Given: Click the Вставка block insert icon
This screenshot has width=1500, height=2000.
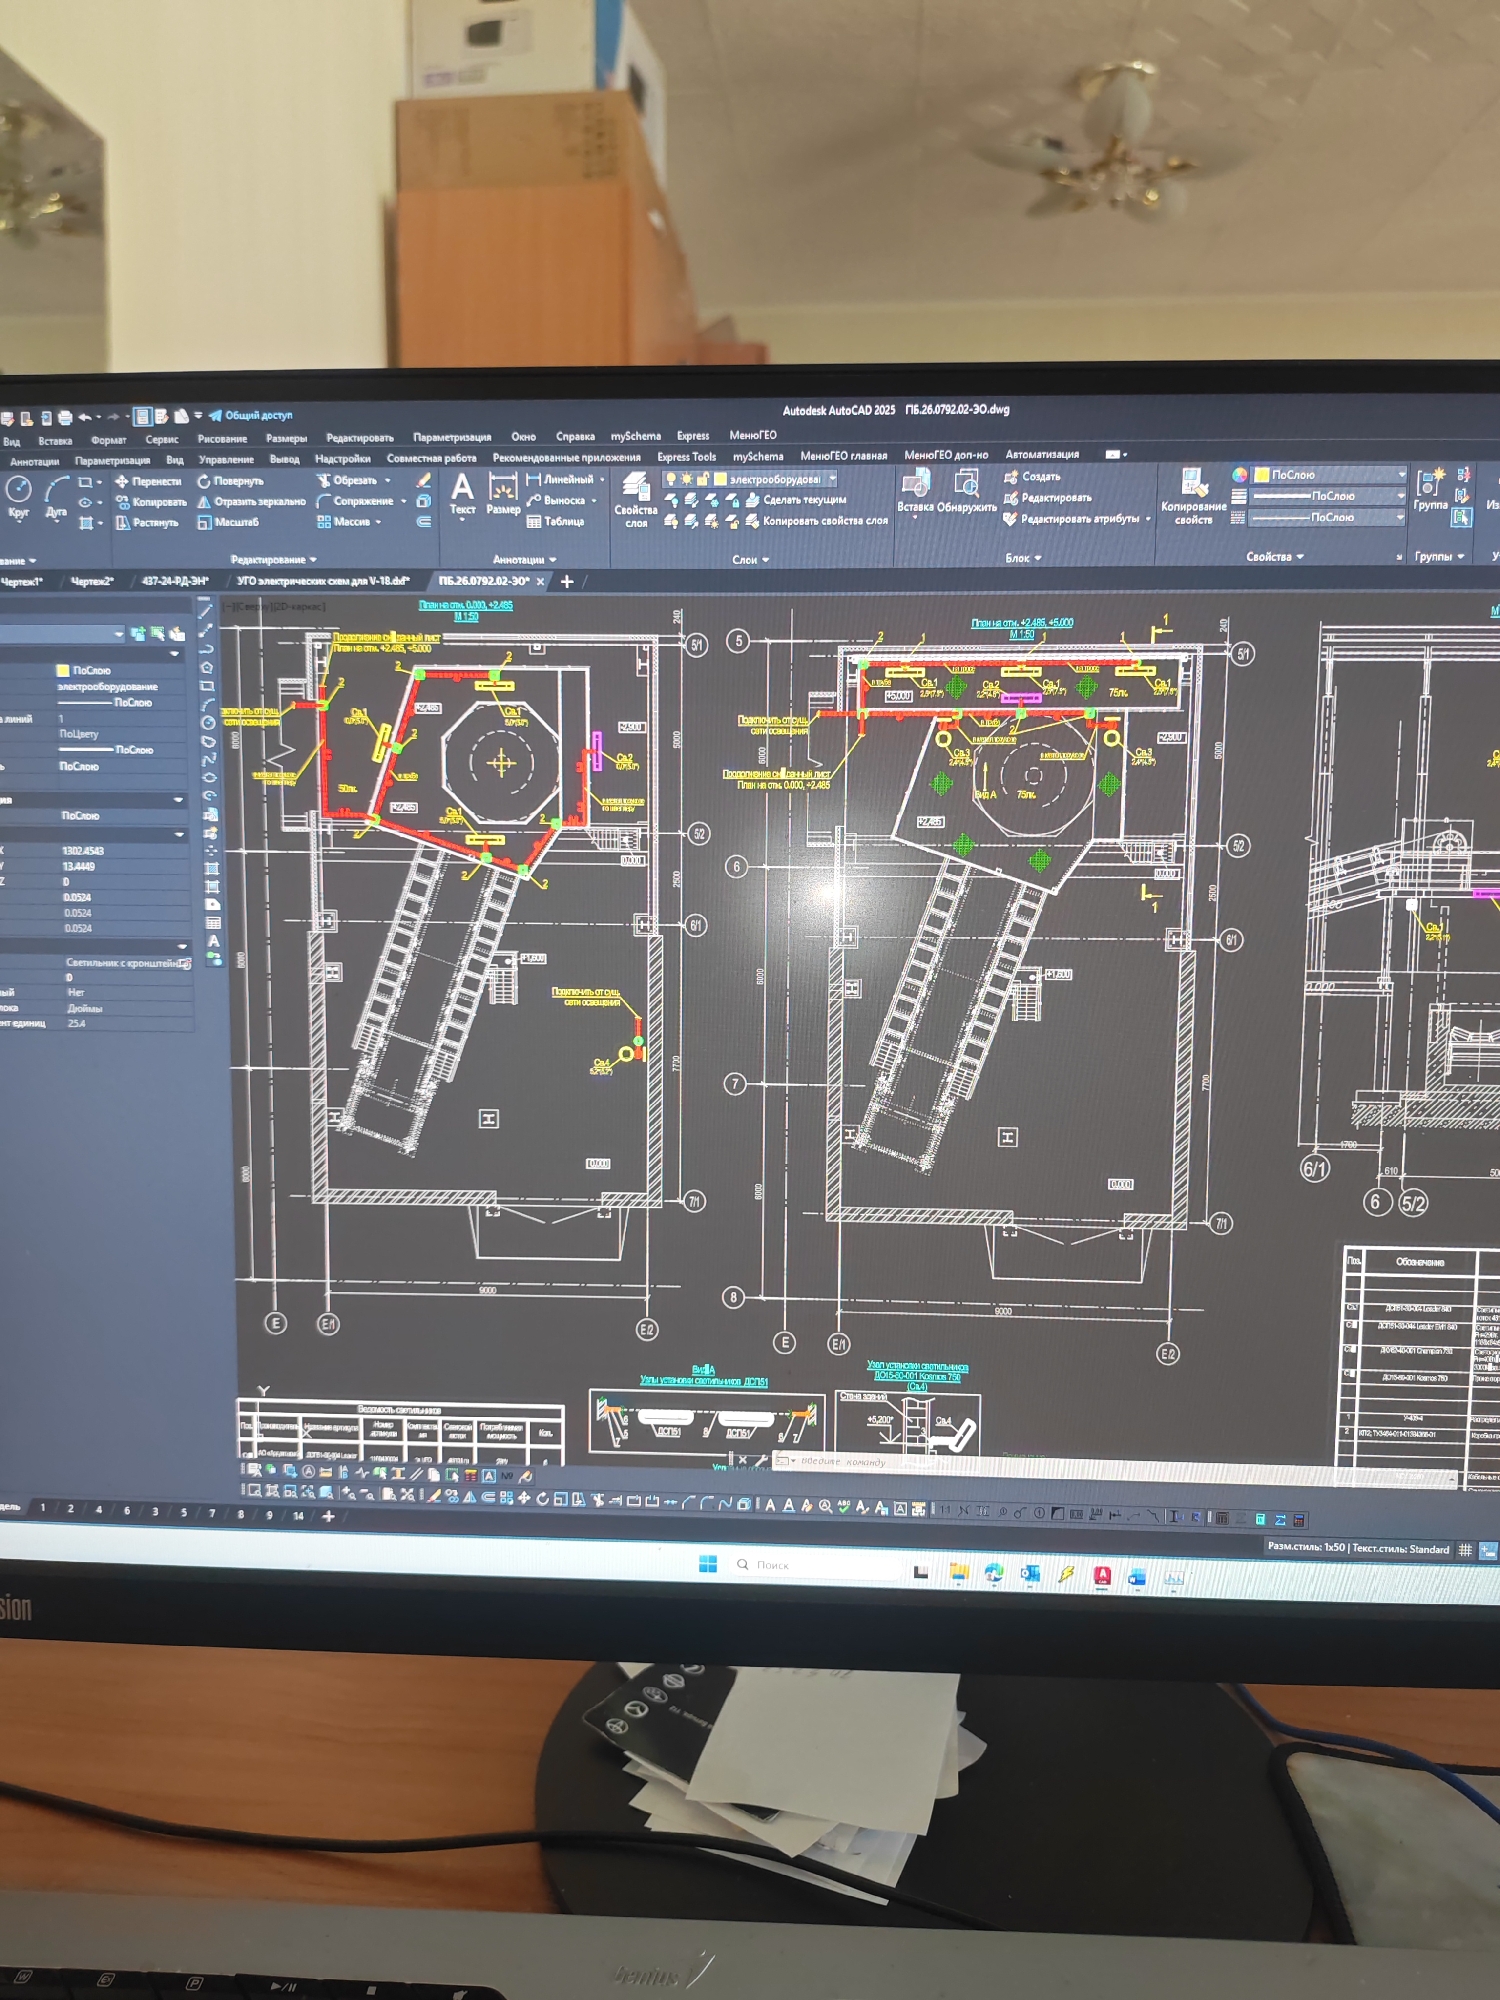Looking at the screenshot, I should point(914,492).
